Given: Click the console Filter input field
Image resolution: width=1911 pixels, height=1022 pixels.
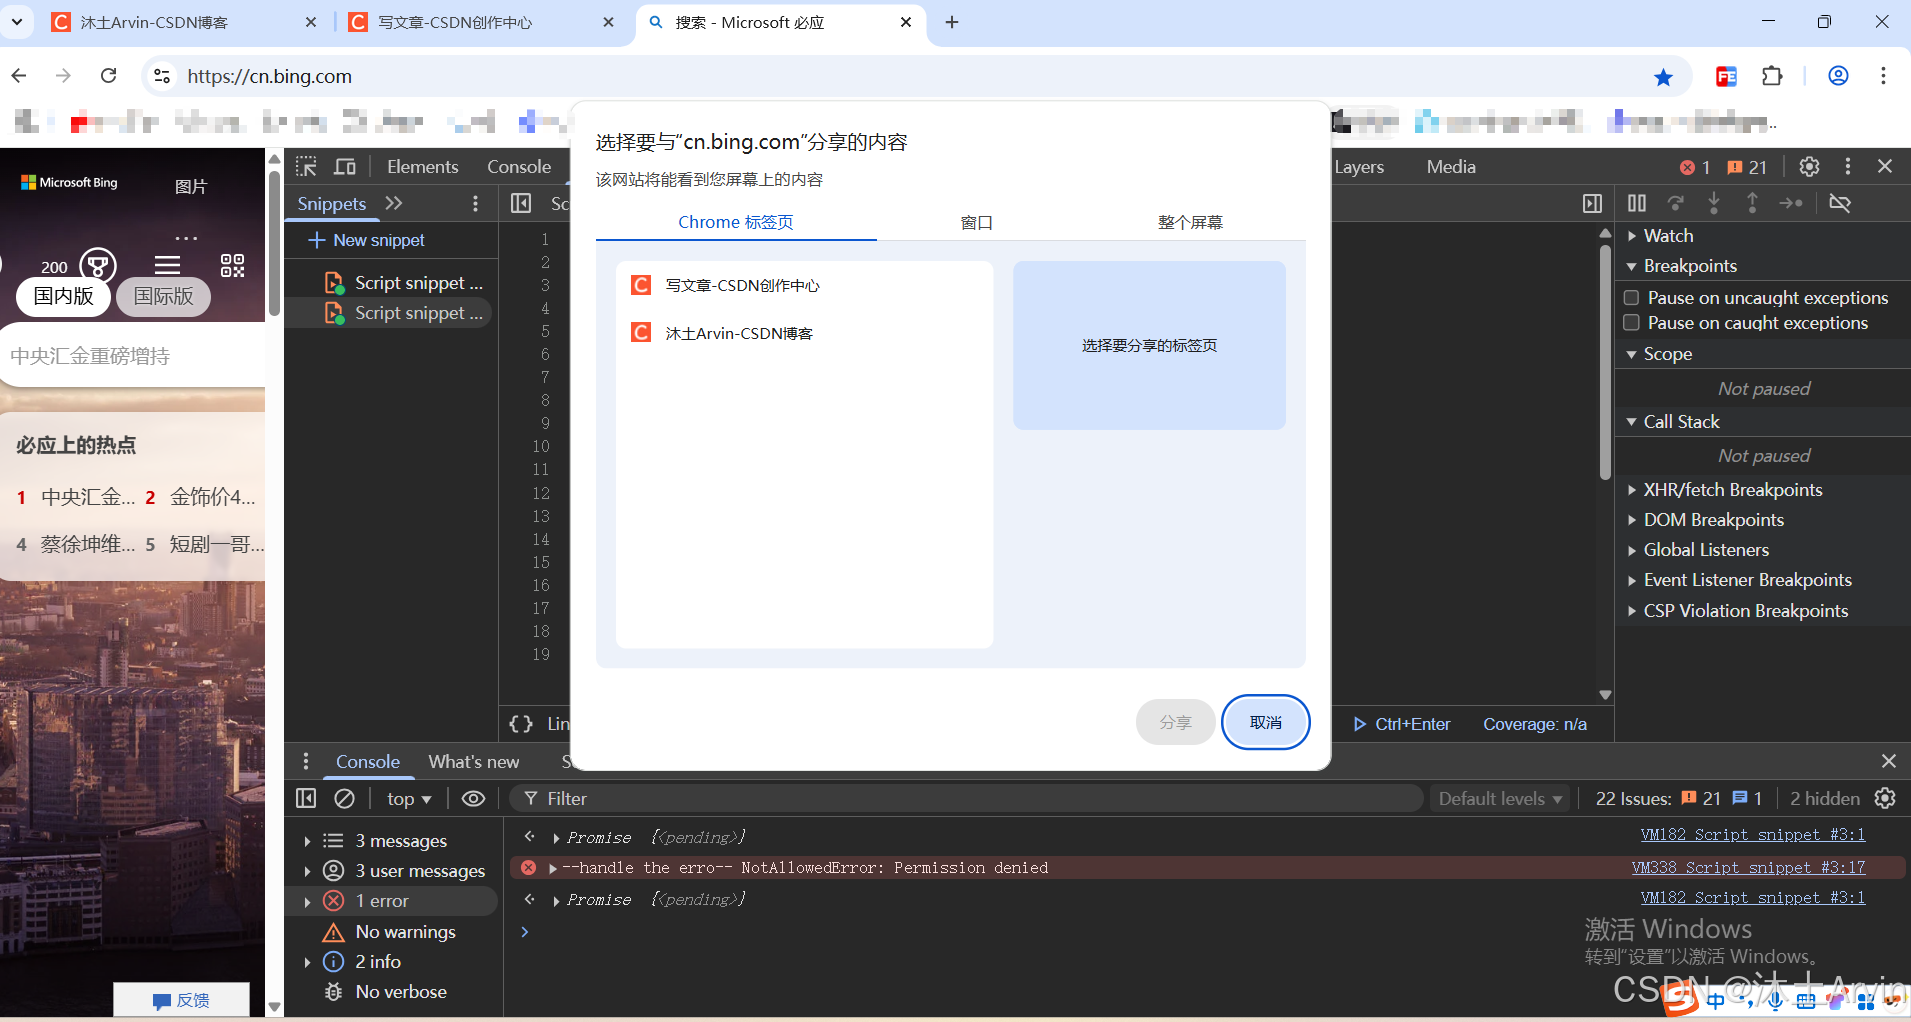Looking at the screenshot, I should tap(967, 798).
